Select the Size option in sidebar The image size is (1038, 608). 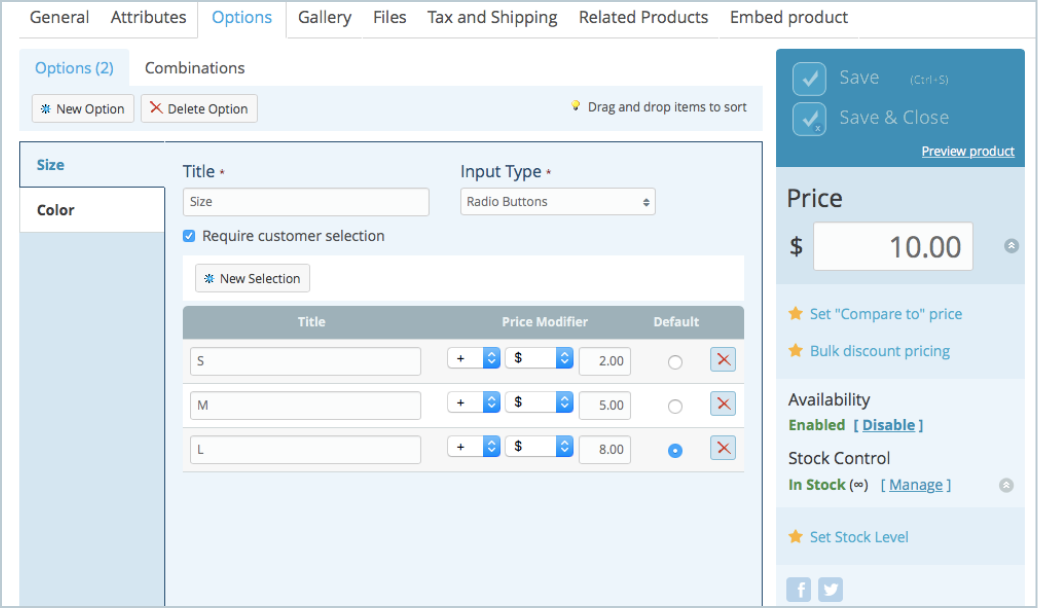(x=92, y=165)
